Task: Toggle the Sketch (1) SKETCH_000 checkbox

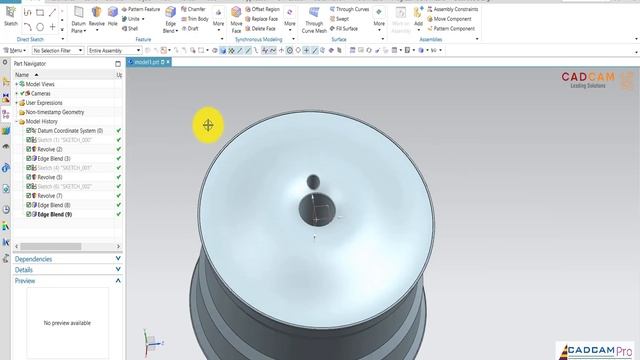Action: [29, 140]
